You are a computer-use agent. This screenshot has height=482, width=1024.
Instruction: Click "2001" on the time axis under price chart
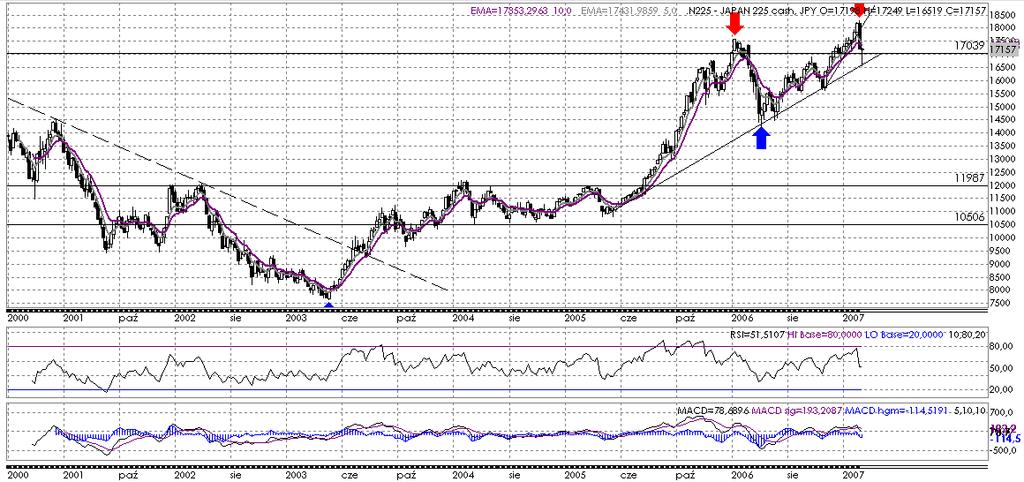tap(72, 318)
